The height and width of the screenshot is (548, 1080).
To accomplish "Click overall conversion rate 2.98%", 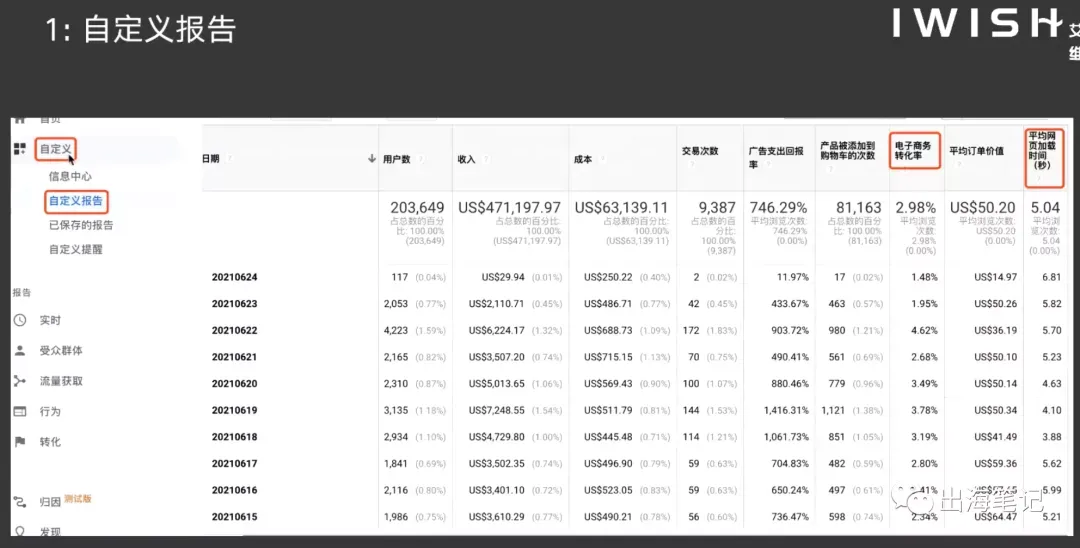I will click(915, 207).
